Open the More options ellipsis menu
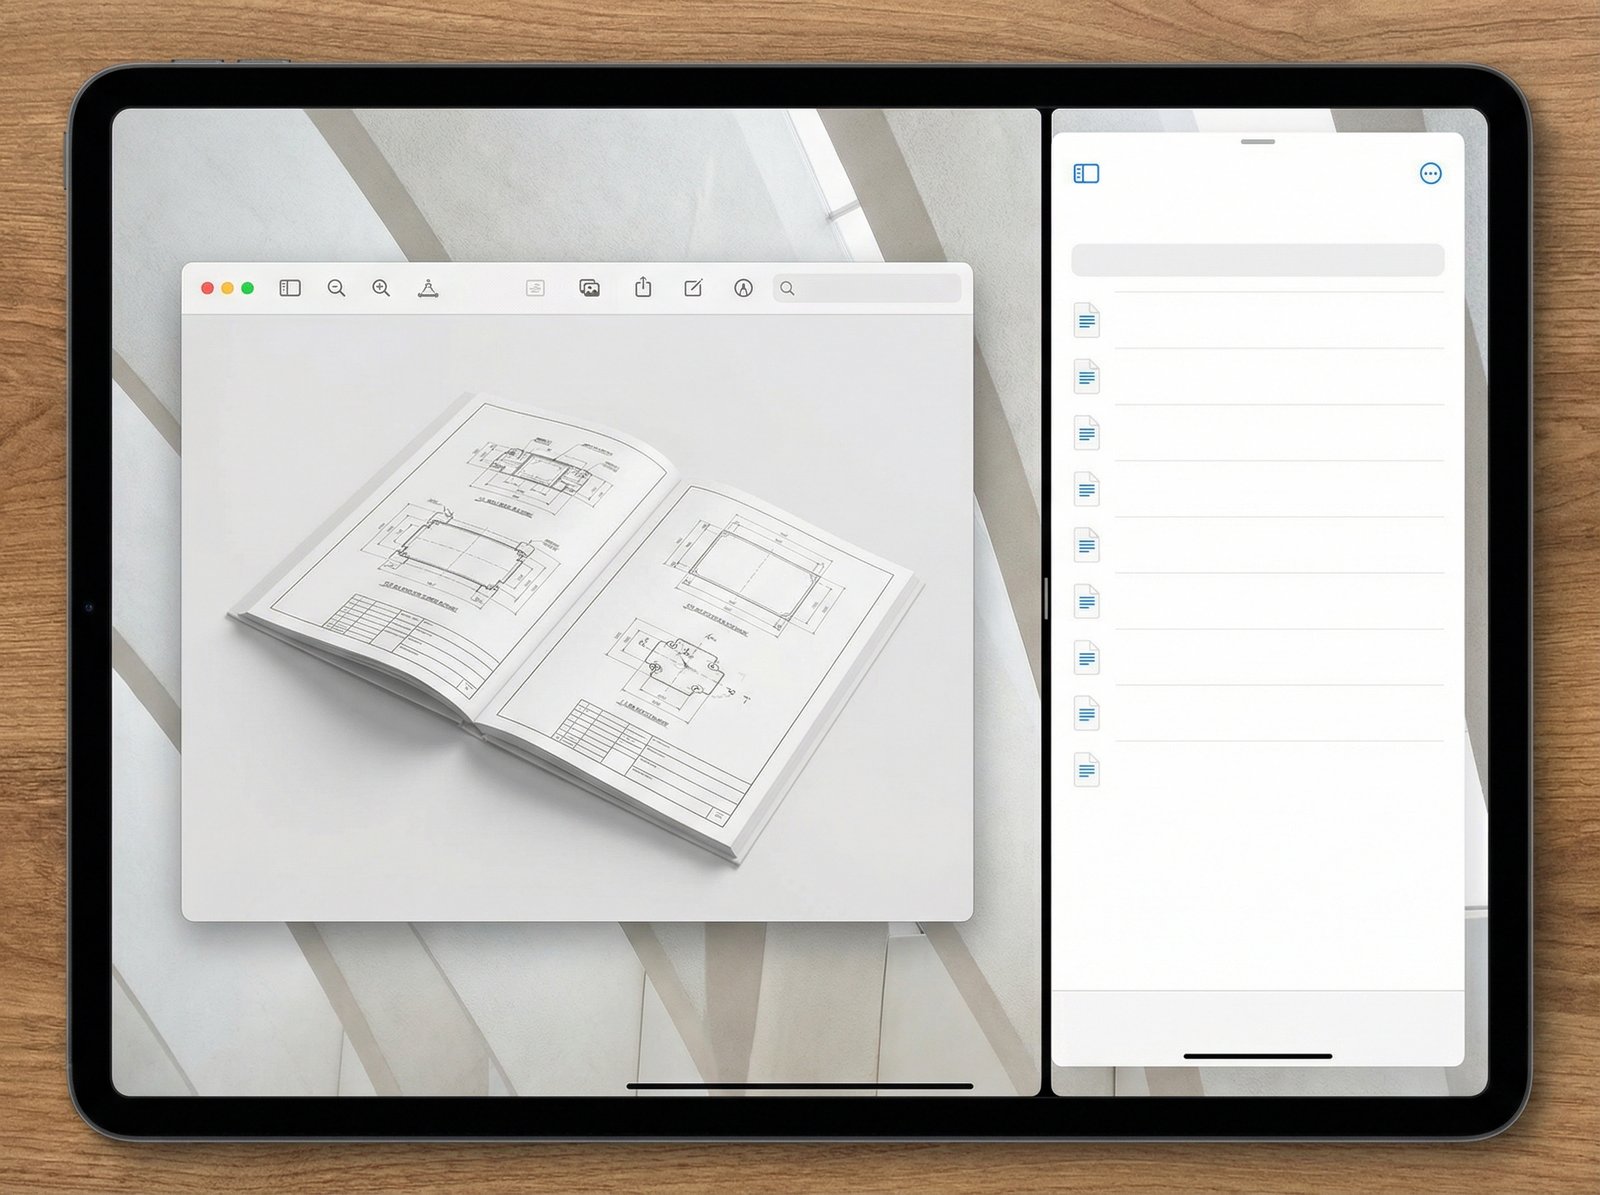This screenshot has width=1600, height=1195. click(1431, 174)
